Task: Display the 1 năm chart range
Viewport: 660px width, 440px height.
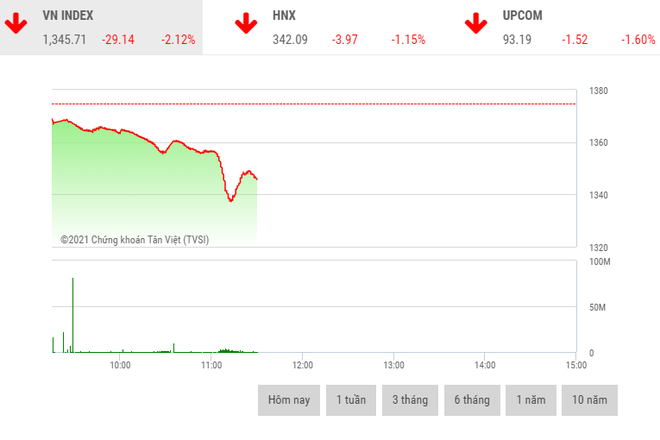Action: 531,400
